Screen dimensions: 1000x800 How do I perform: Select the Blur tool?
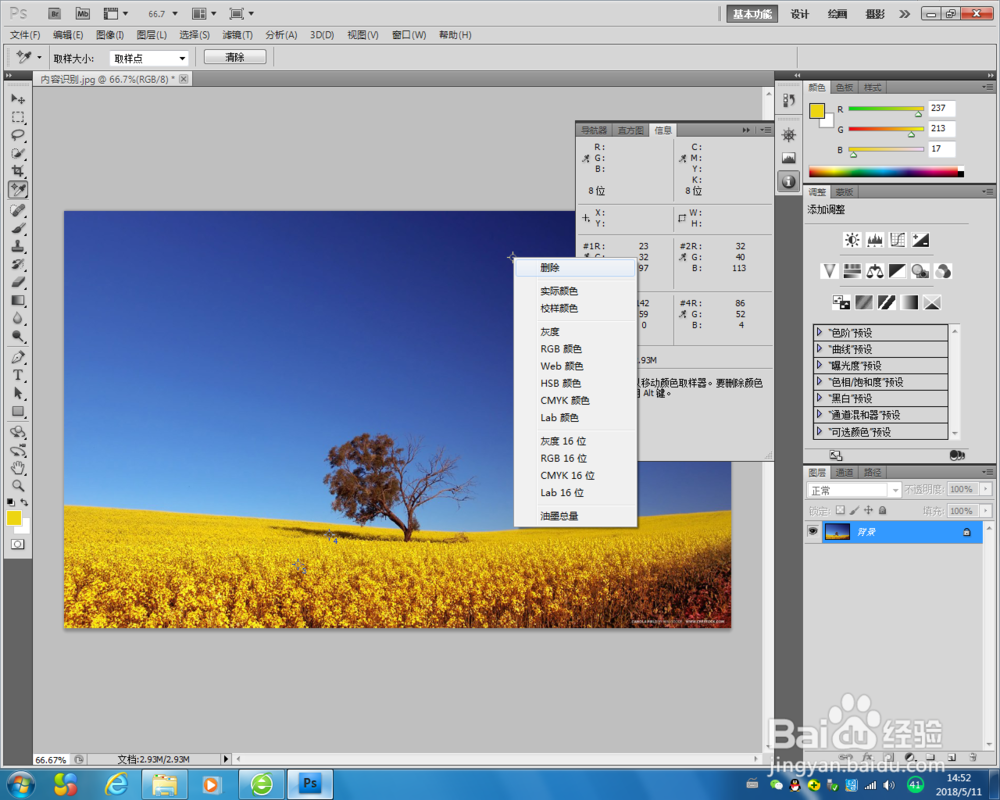pos(18,318)
